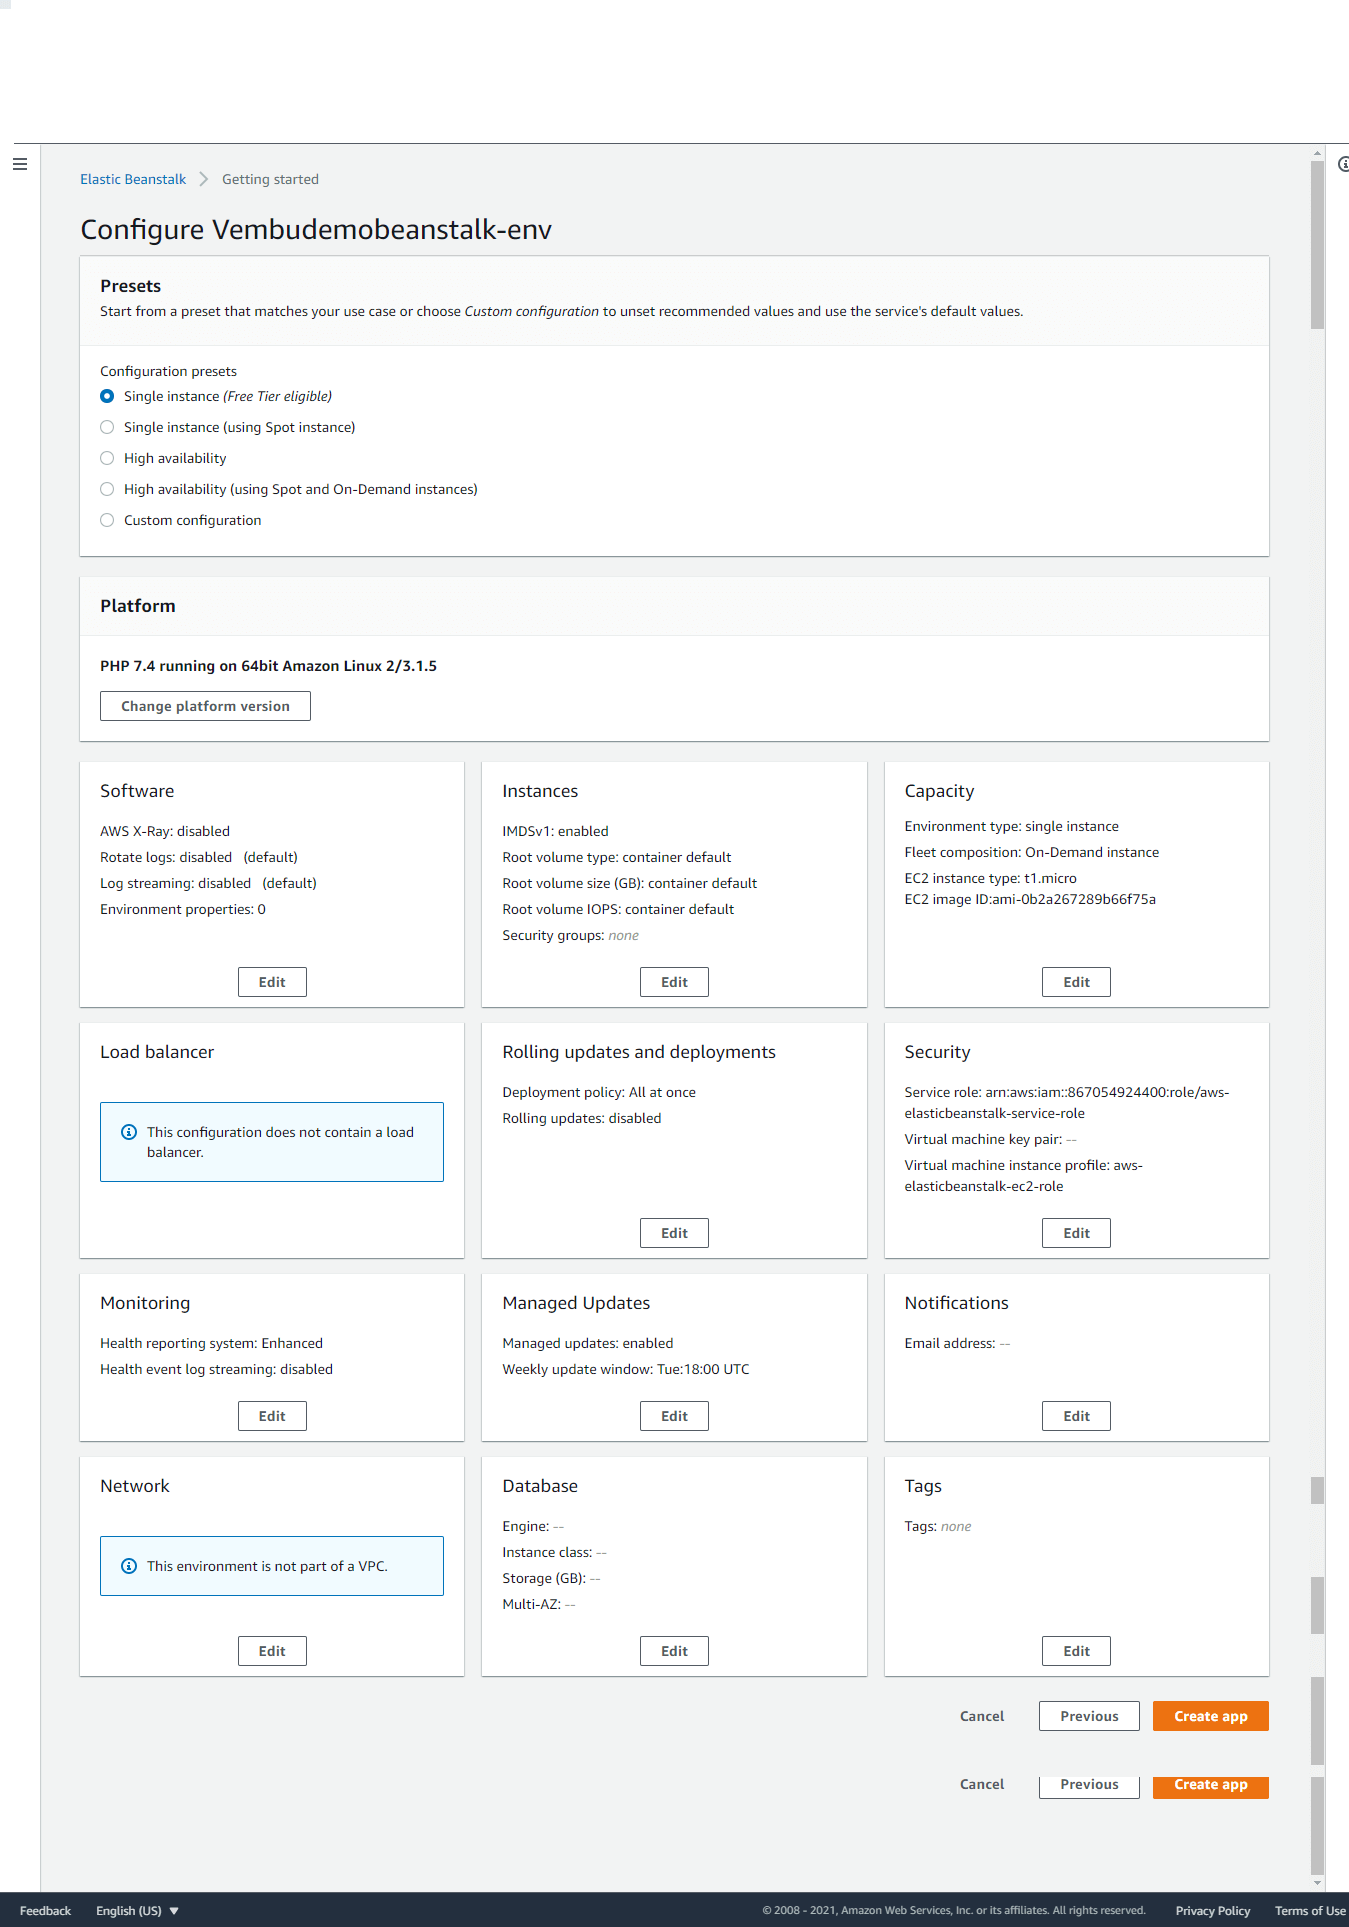Click the lower Previous button
1349x1927 pixels.
pos(1089,1786)
